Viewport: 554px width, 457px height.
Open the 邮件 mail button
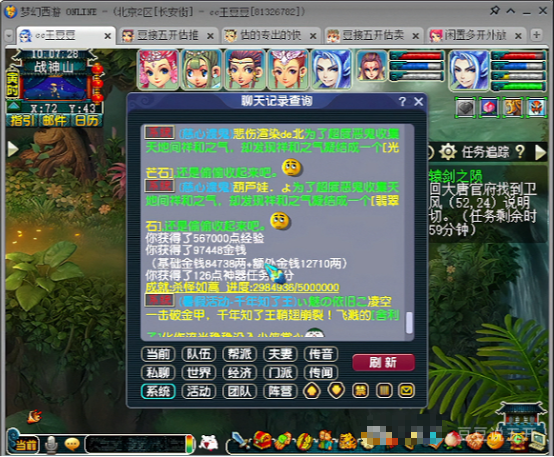[54, 121]
